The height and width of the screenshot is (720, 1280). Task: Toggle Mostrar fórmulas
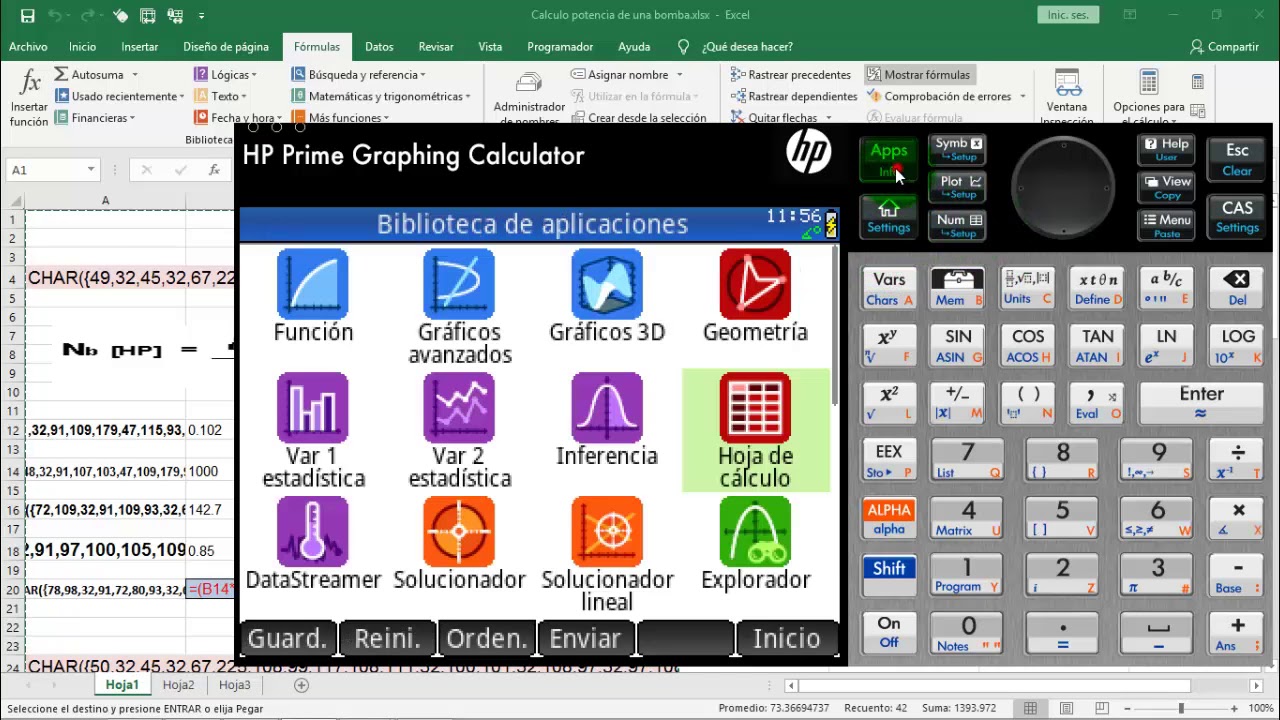[x=918, y=75]
